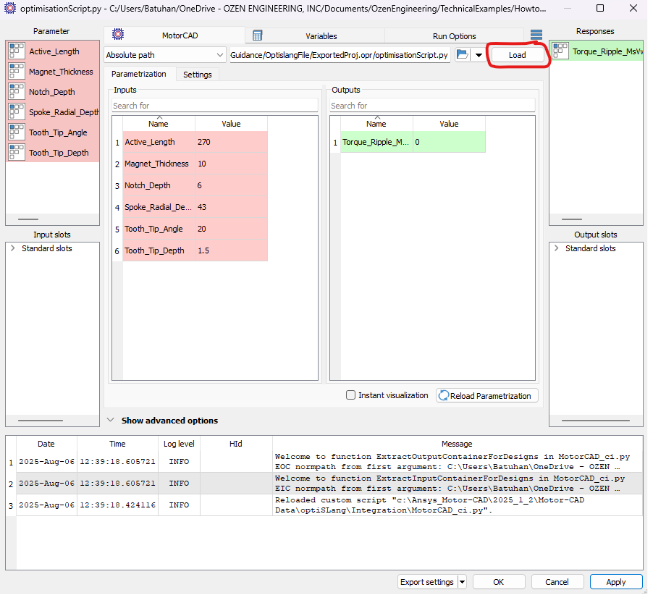Viewport: 648px width, 594px height.
Task: Click the Inputs search field
Action: pyautogui.click(x=214, y=105)
